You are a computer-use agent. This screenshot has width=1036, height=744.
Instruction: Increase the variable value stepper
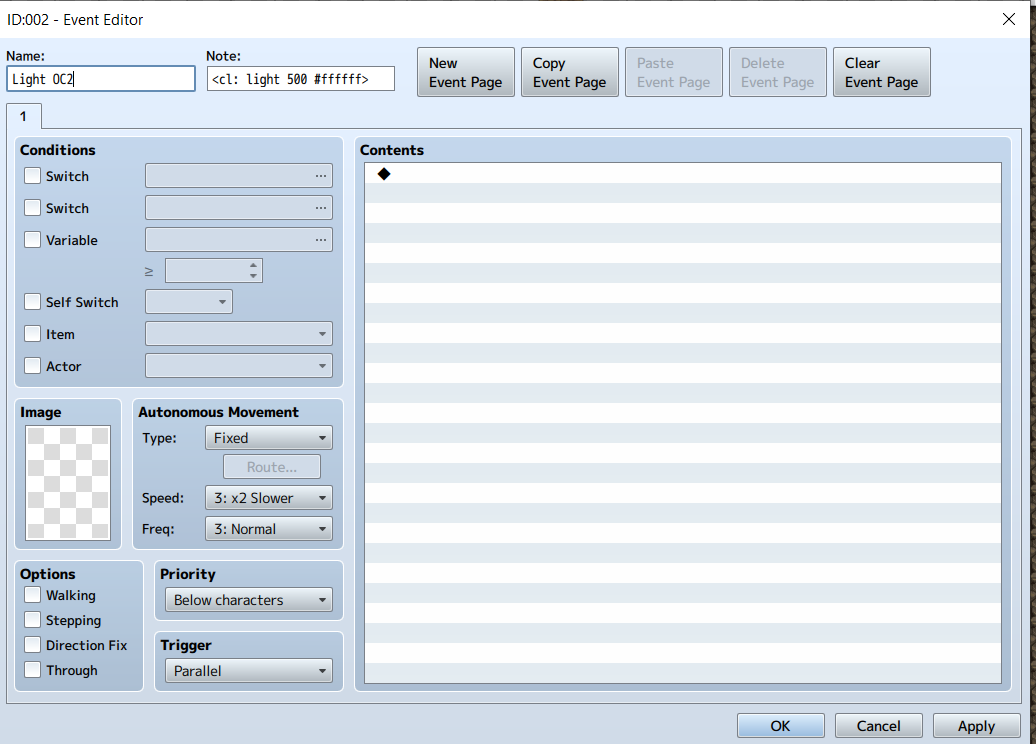click(254, 266)
